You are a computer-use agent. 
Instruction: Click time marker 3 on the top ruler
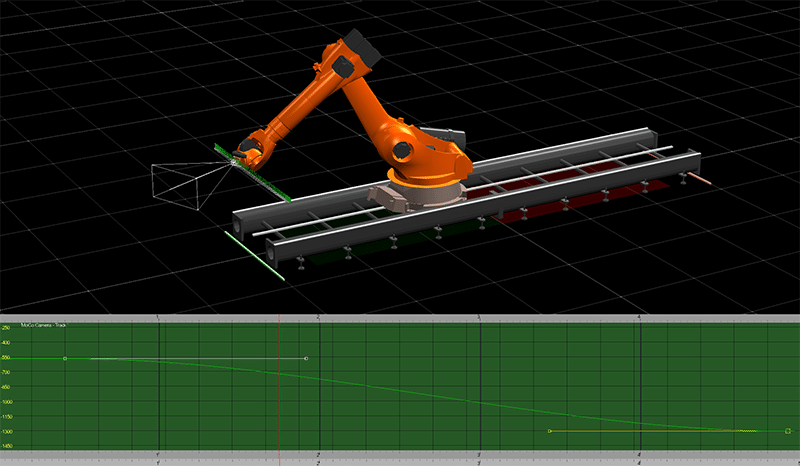pos(480,318)
